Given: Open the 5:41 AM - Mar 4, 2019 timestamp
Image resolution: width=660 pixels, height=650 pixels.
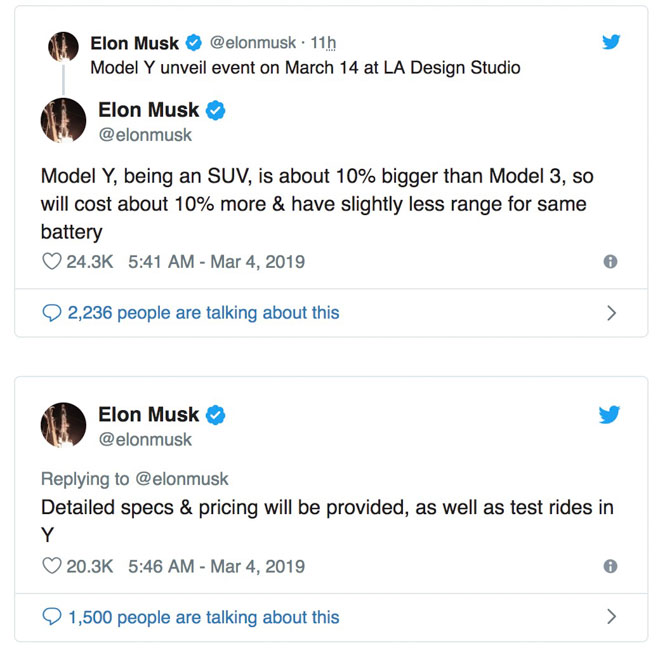Looking at the screenshot, I should [217, 262].
